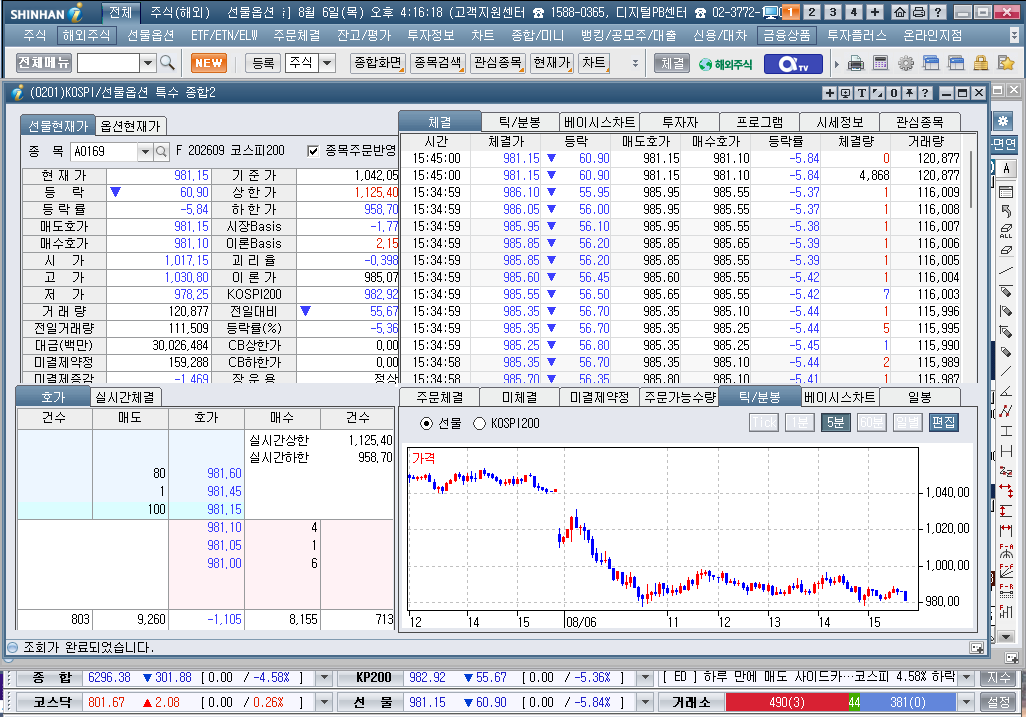
Task: Open the 금융상품 menu
Action: click(787, 35)
